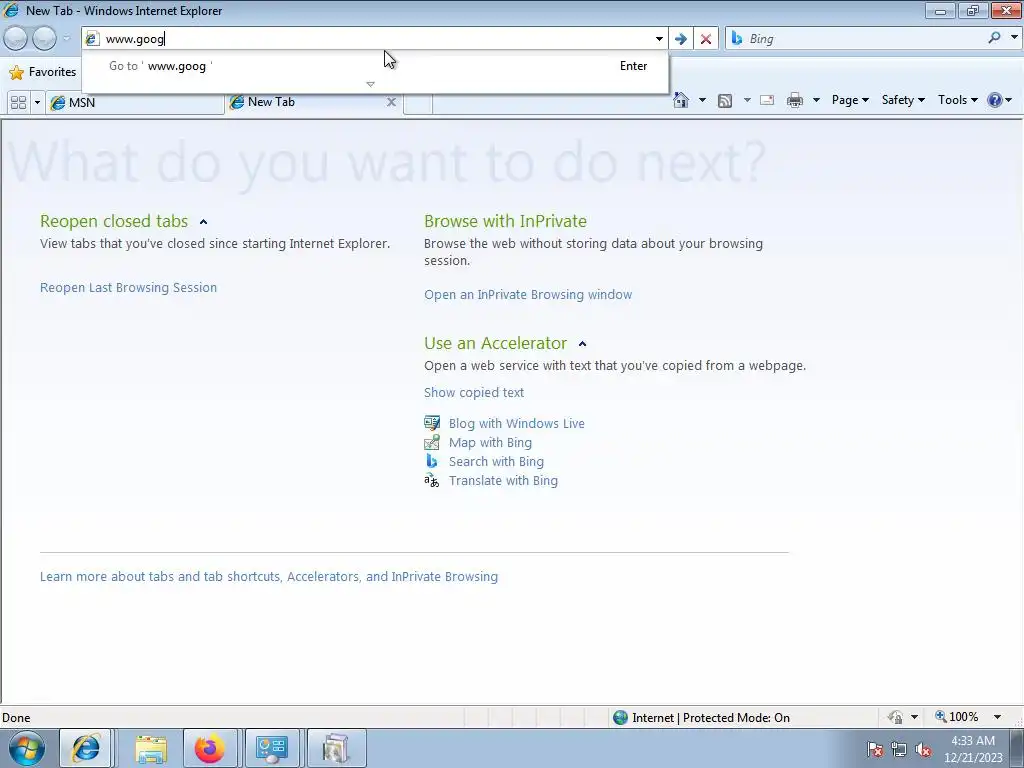
Task: Click the status bar security lock icon
Action: (895, 717)
